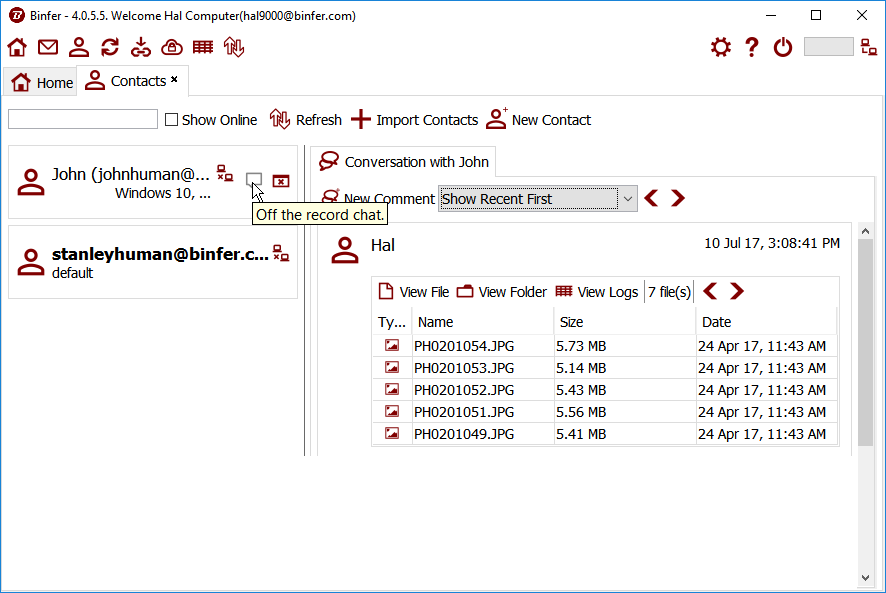Viewport: 886px width, 593px height.
Task: Open View Logs for files
Action: [x=597, y=292]
